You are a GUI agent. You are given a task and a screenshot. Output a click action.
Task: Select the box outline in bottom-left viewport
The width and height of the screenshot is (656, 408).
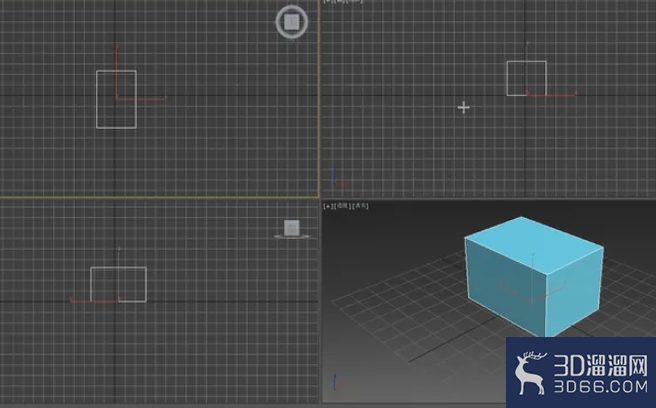(118, 285)
